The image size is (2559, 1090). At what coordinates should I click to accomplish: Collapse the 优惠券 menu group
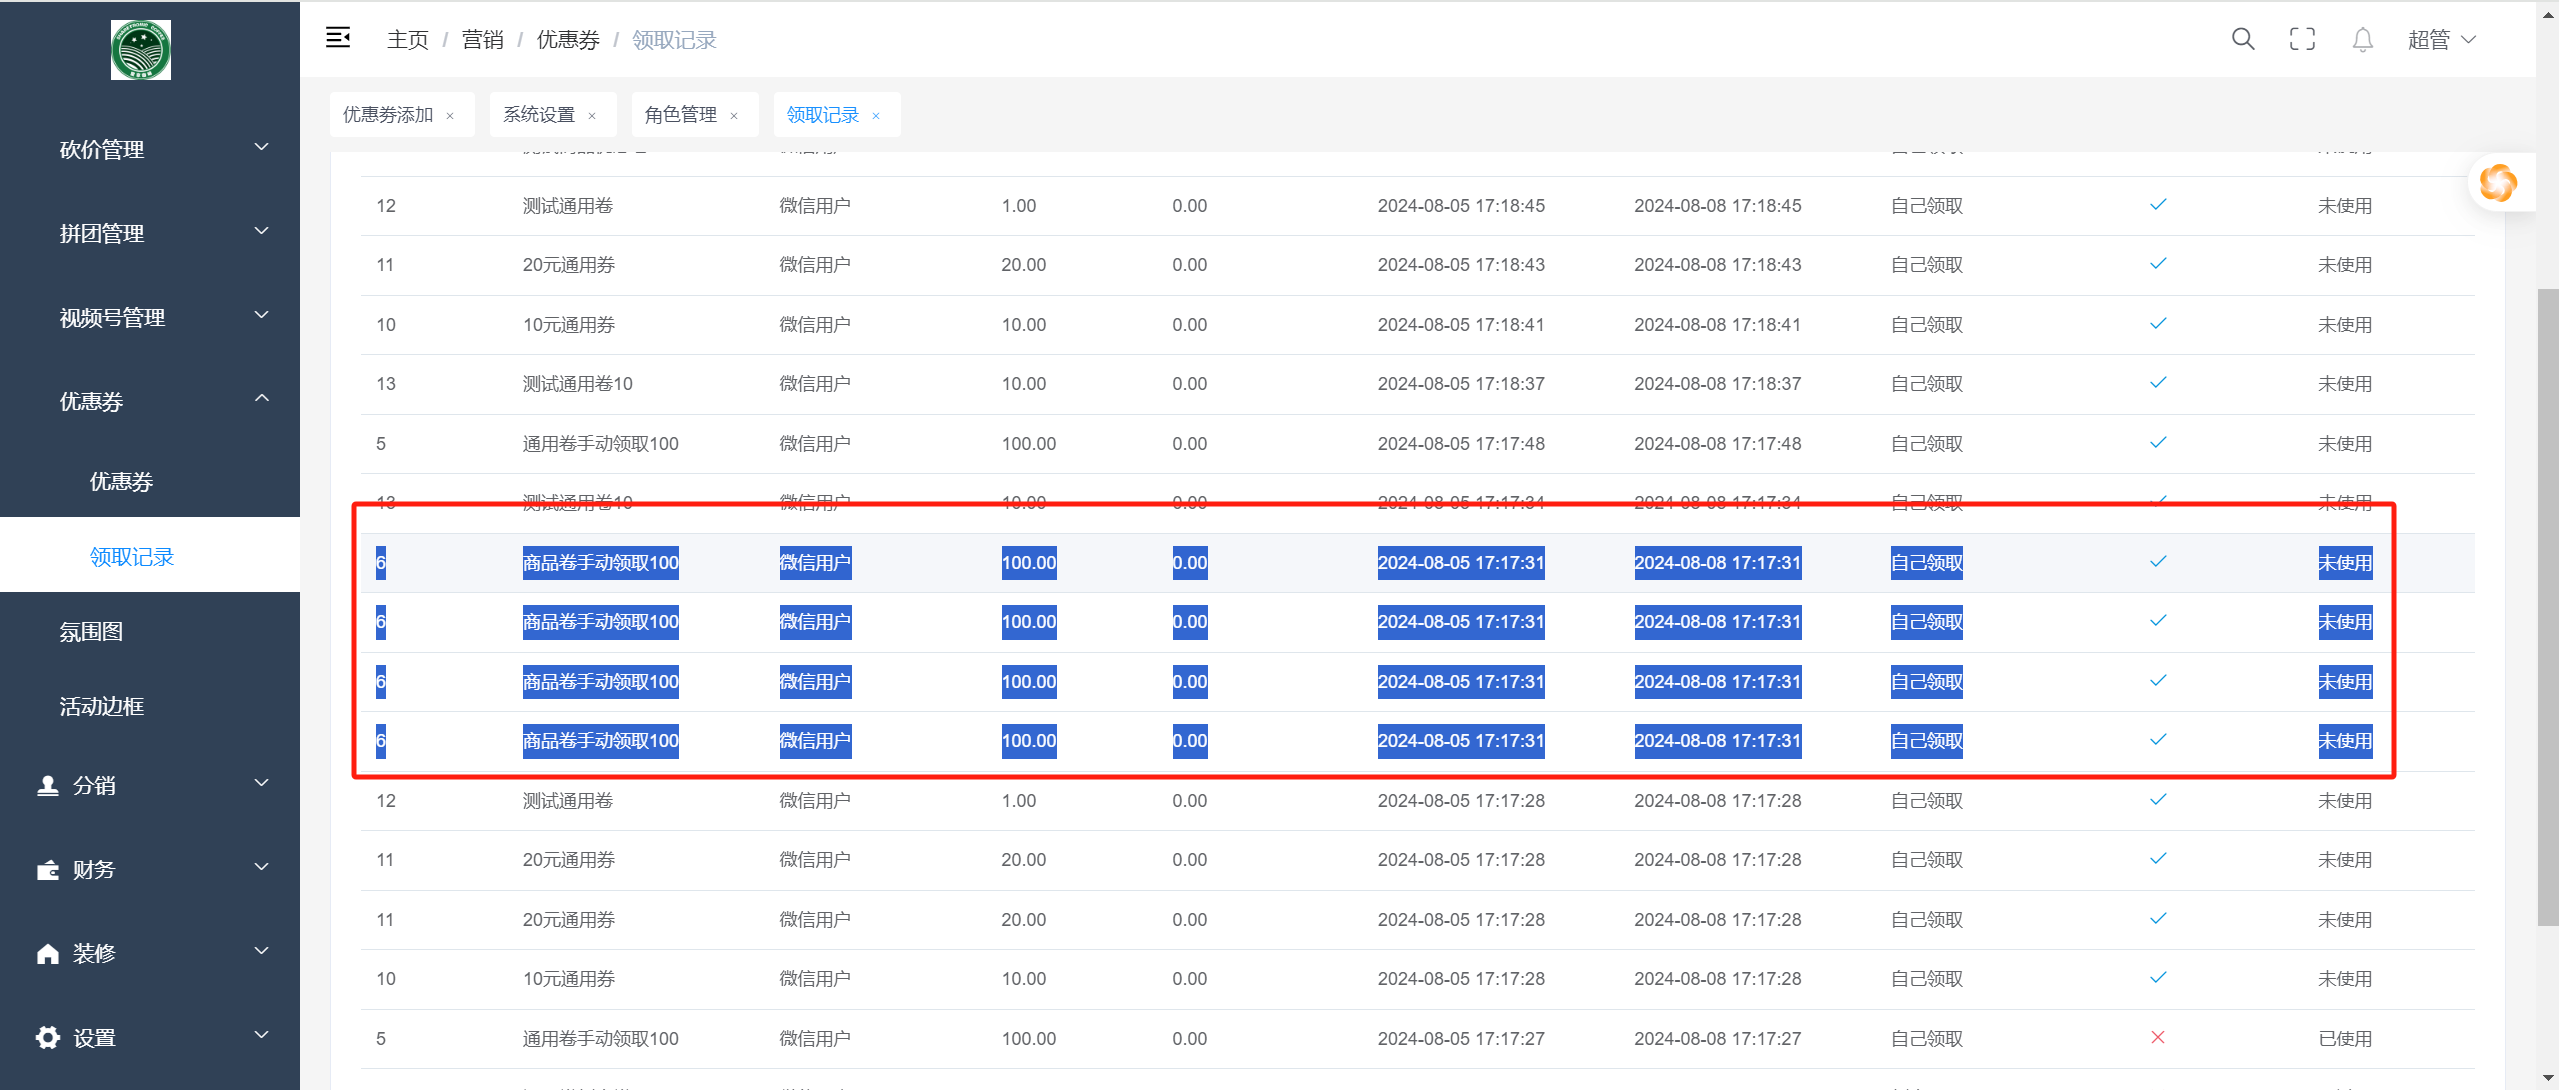(x=150, y=401)
